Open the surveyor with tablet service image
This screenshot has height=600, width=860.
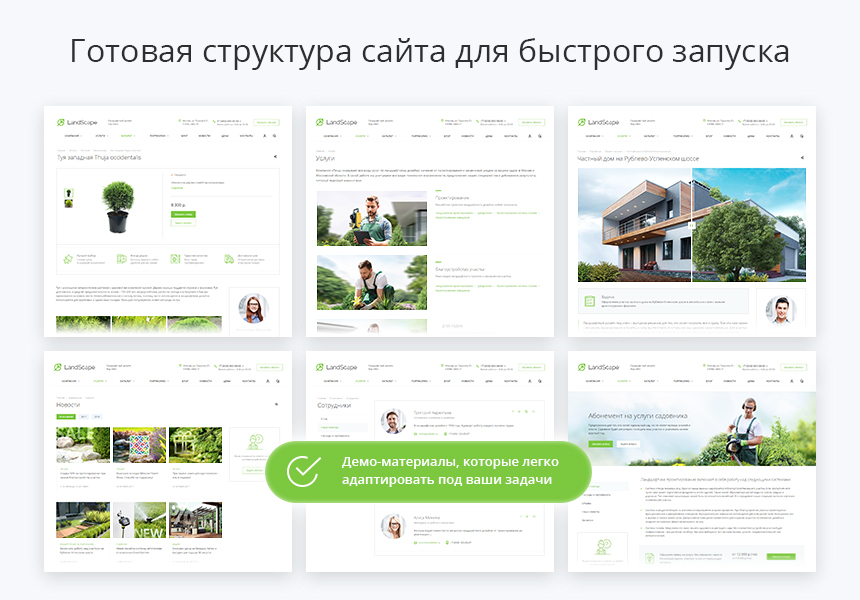click(370, 218)
